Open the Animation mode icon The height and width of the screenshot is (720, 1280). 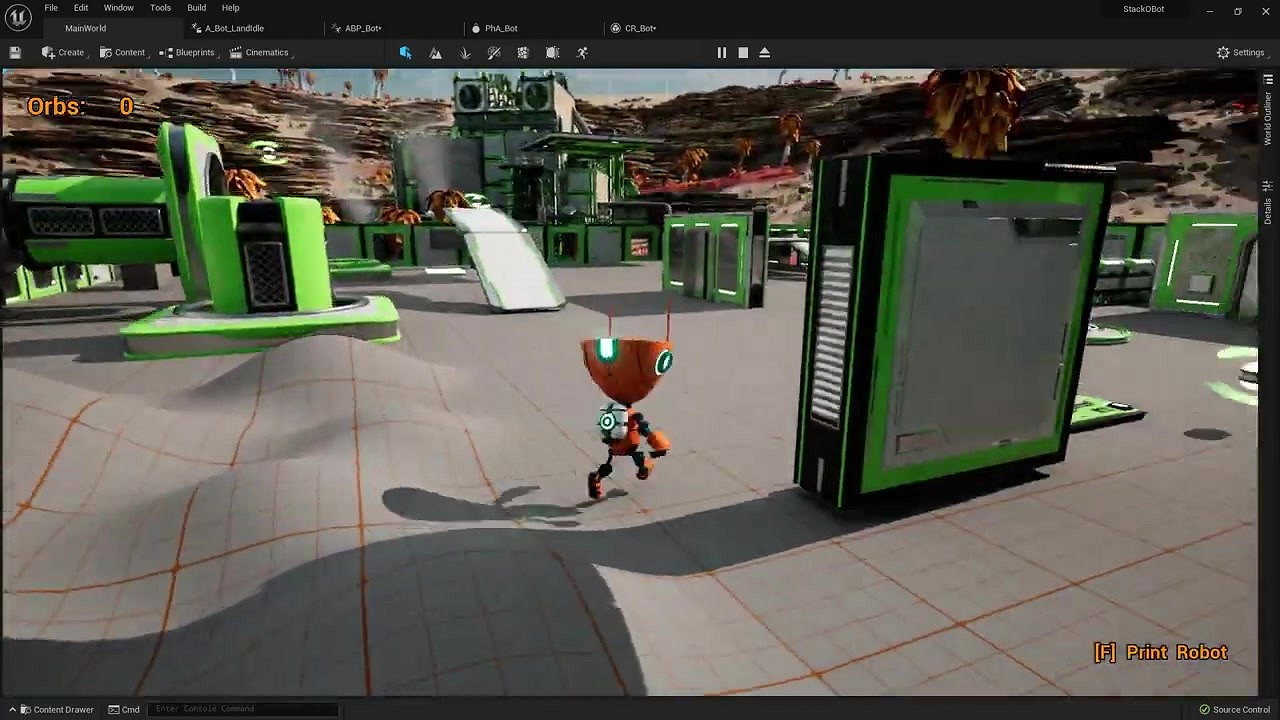(582, 52)
